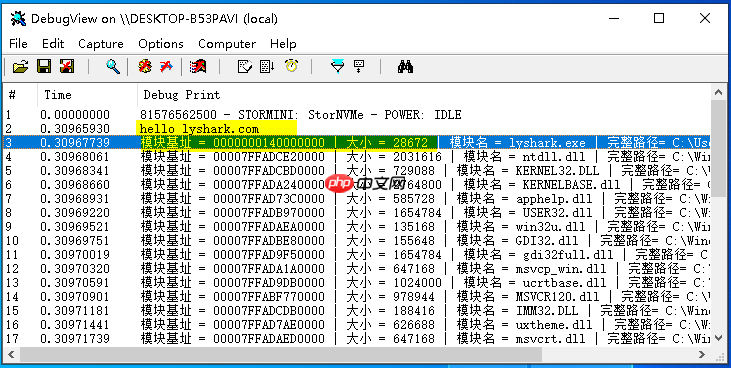Toggle the Pass-Through red arrow icon
731x368 pixels.
click(166, 67)
